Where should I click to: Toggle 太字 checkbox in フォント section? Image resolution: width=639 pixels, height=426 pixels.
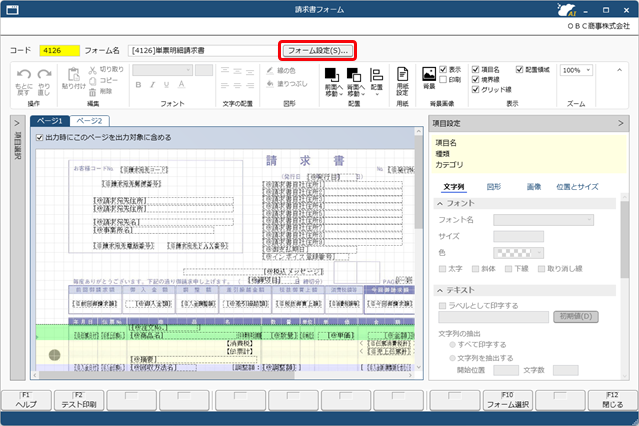443,269
